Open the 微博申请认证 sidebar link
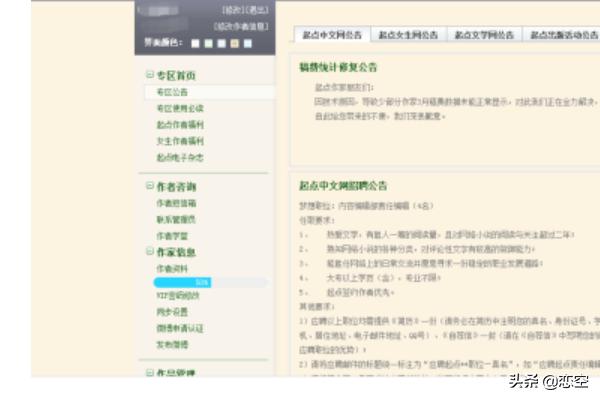The image size is (600, 400). click(180, 328)
